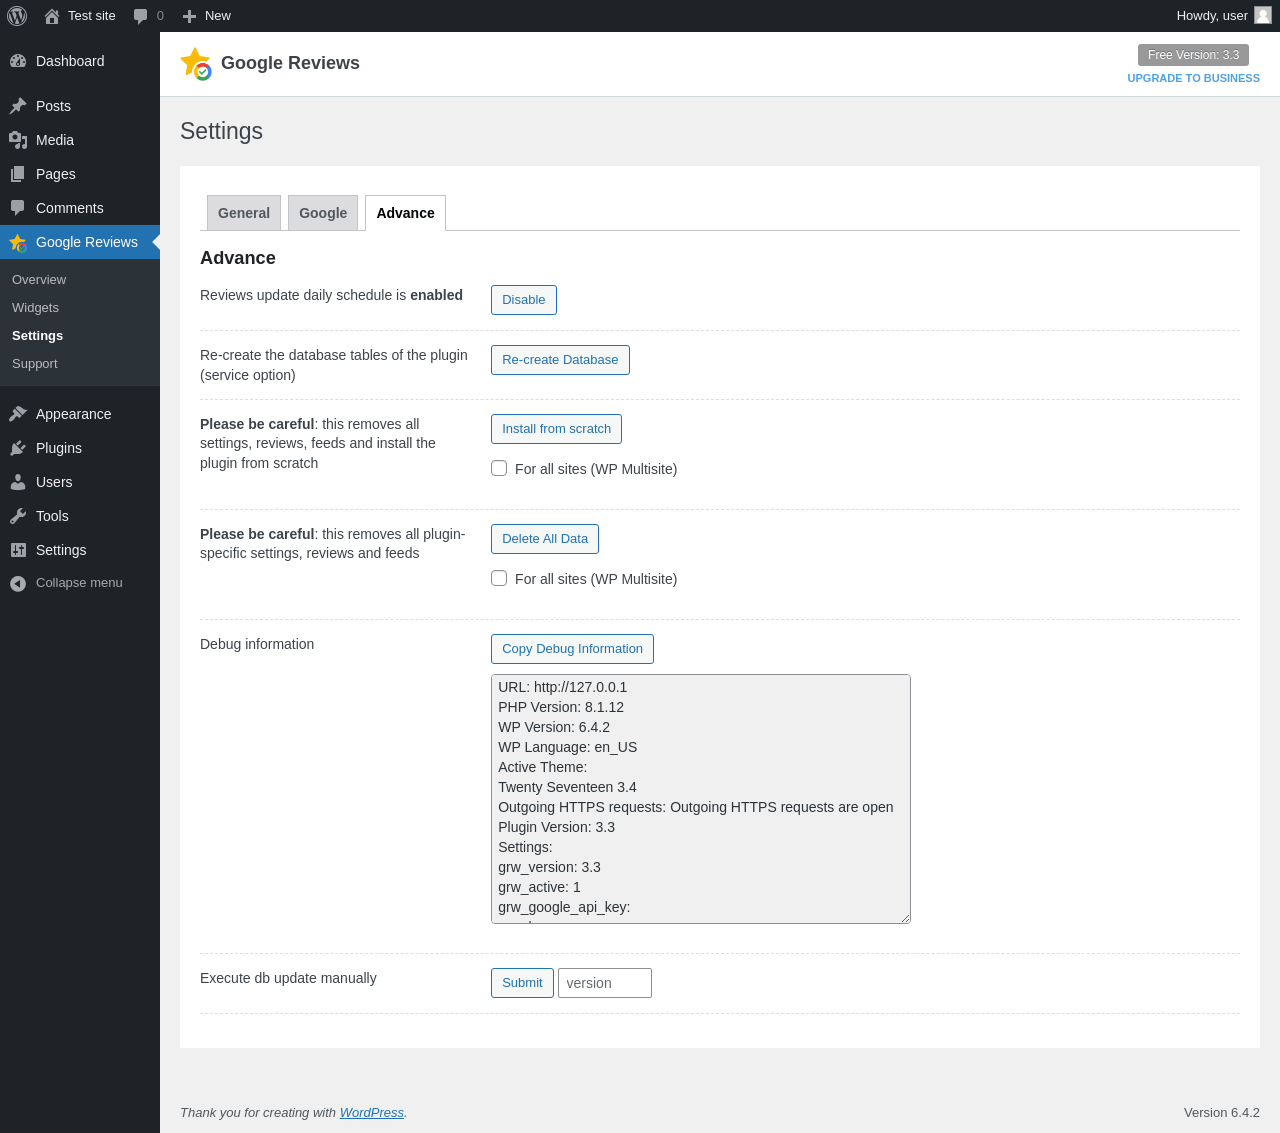The width and height of the screenshot is (1280, 1133).
Task: Click the Collapse menu label
Action: tap(79, 583)
